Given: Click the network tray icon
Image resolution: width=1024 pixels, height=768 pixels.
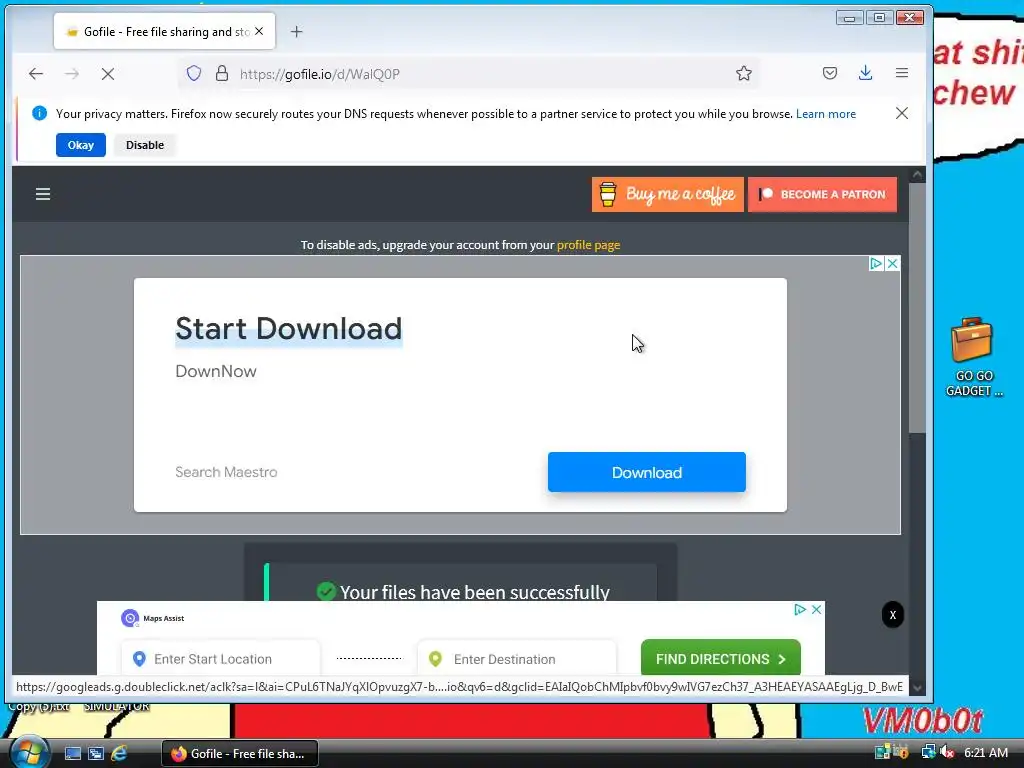Looking at the screenshot, I should click(928, 752).
